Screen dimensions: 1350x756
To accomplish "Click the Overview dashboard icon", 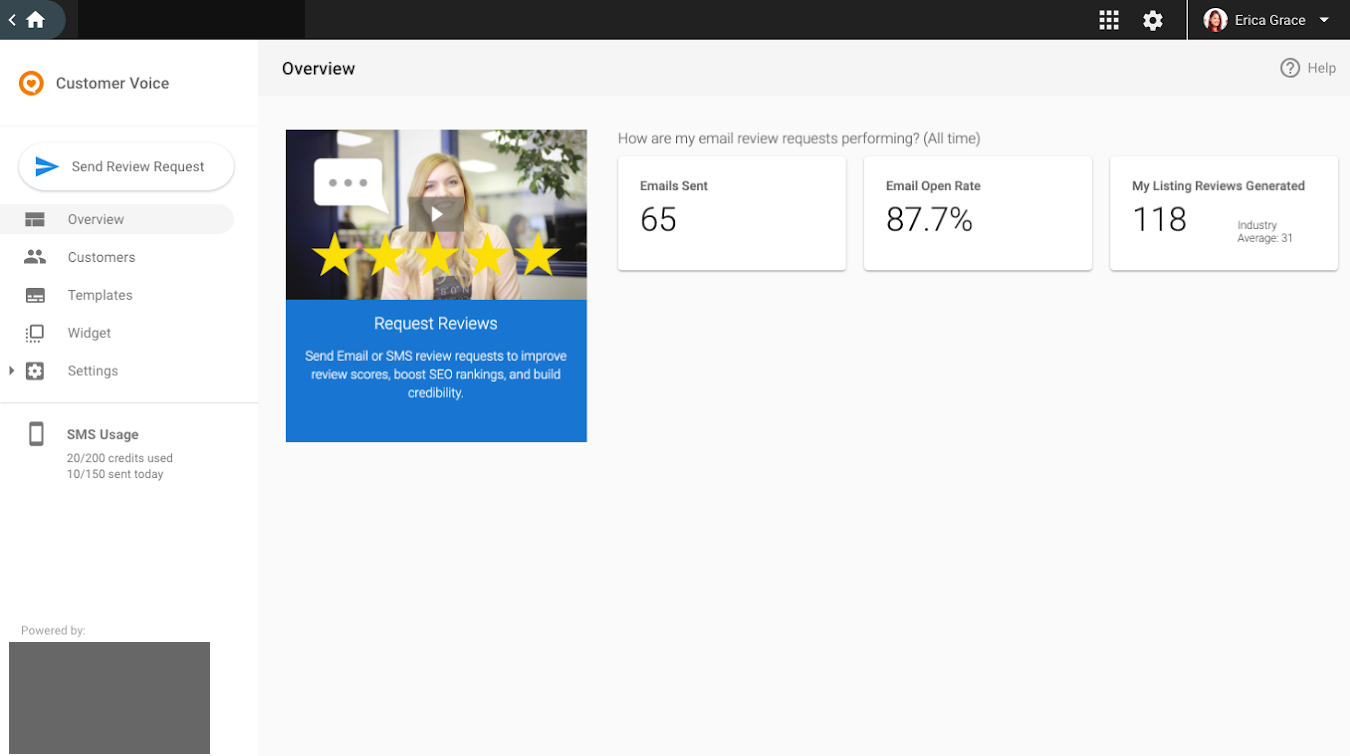I will click(35, 220).
